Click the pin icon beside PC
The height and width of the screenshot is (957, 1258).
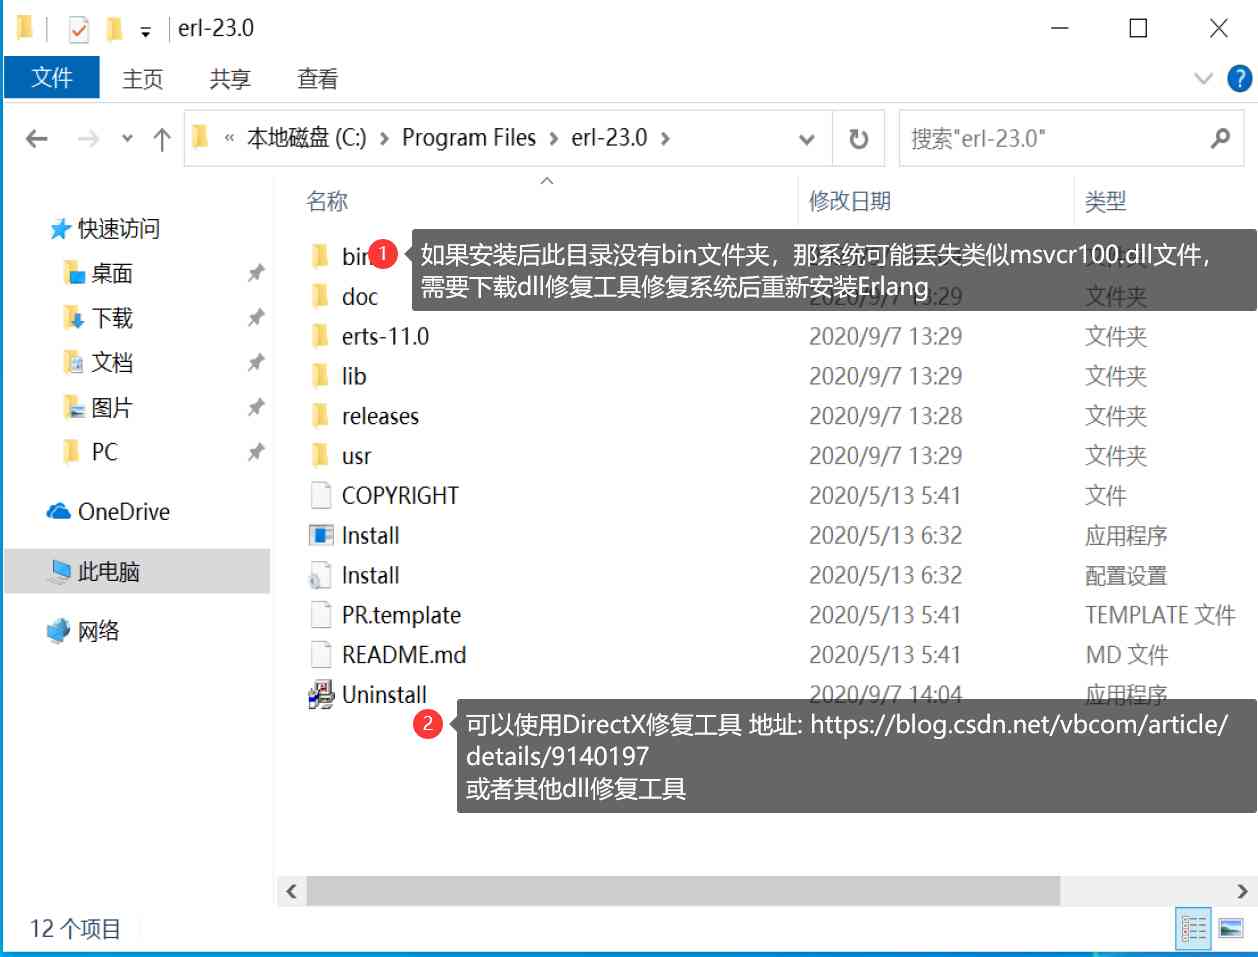[x=256, y=452]
